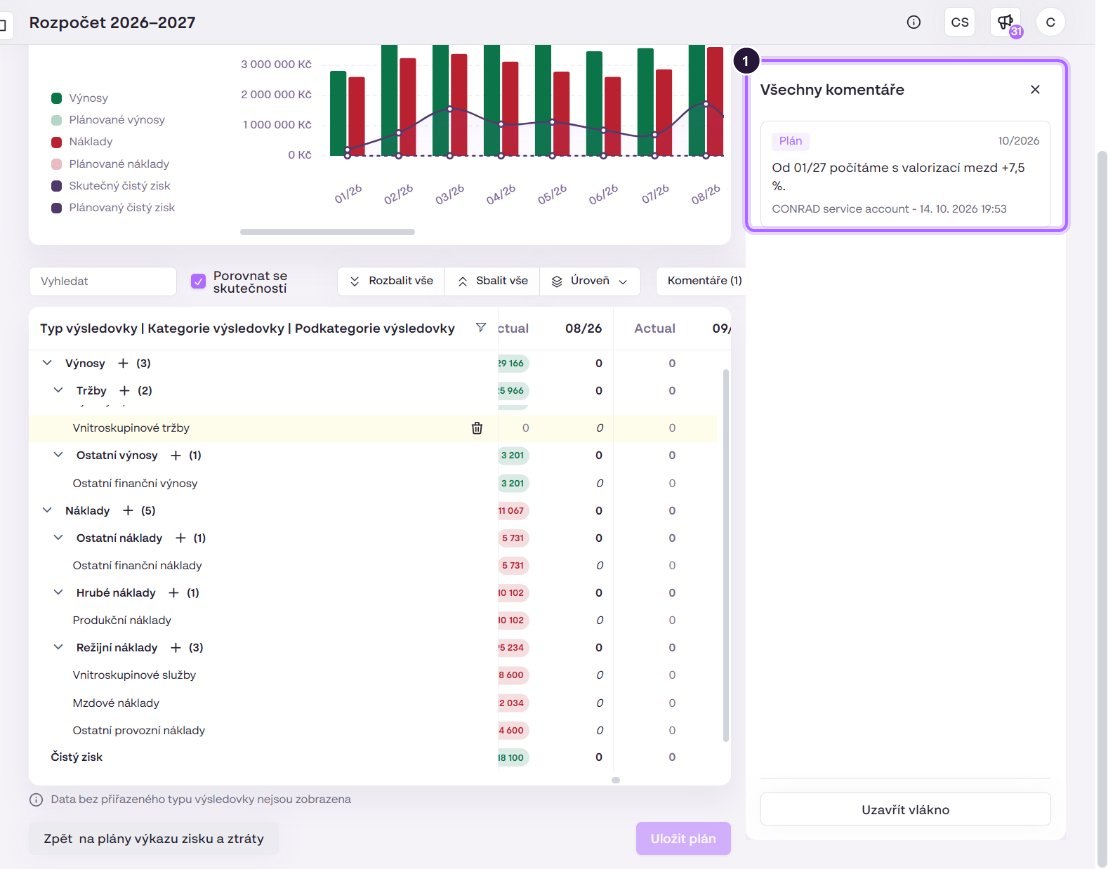1108x869 pixels.
Task: Open the Úroveň dropdown
Action: coord(590,281)
